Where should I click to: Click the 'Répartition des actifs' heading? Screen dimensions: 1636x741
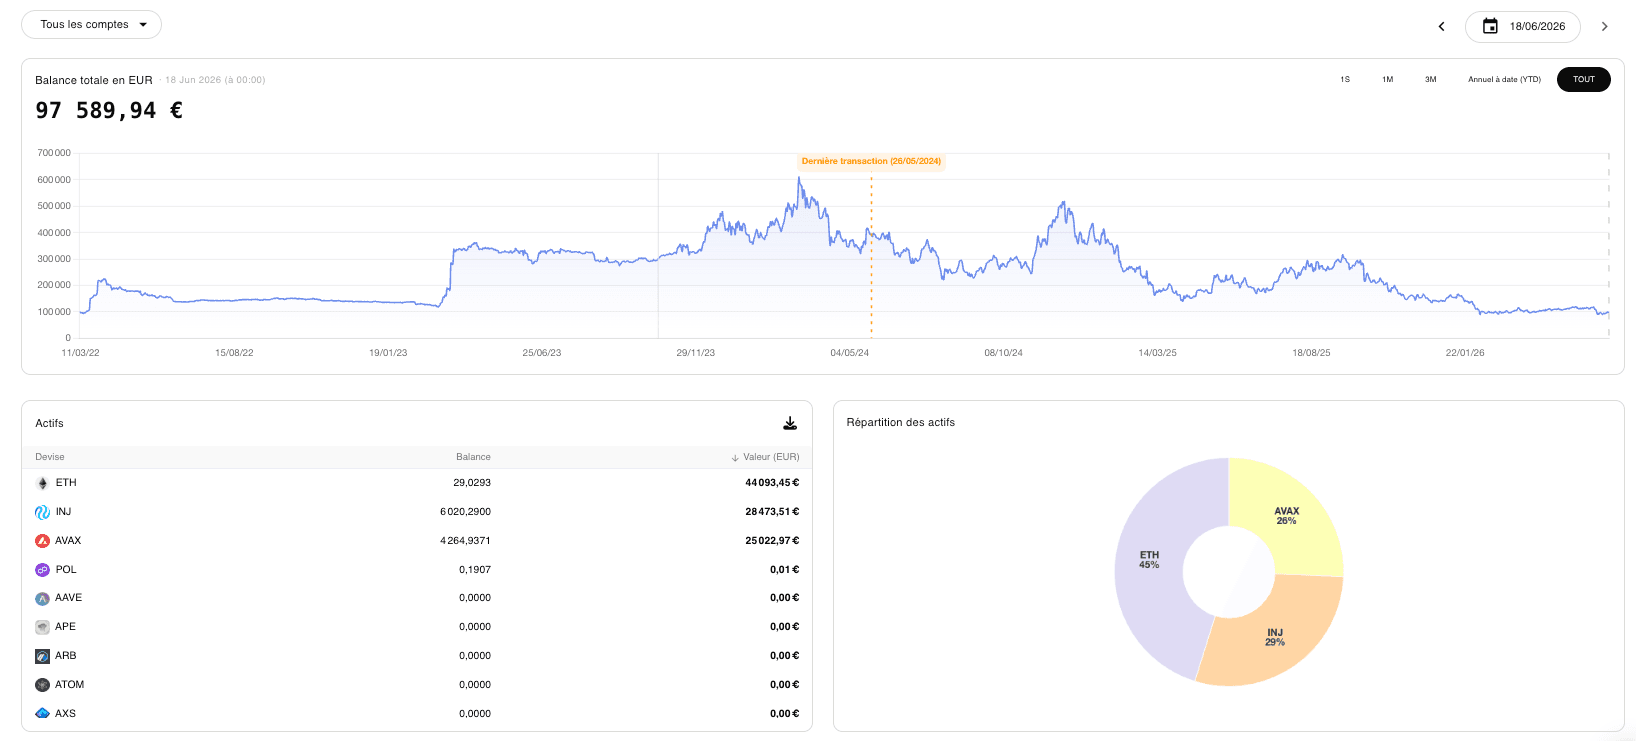(x=901, y=423)
